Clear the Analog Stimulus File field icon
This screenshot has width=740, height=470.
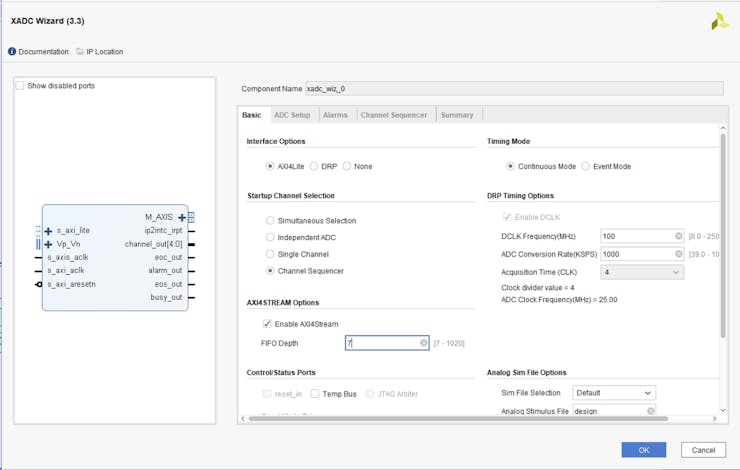pyautogui.click(x=650, y=411)
